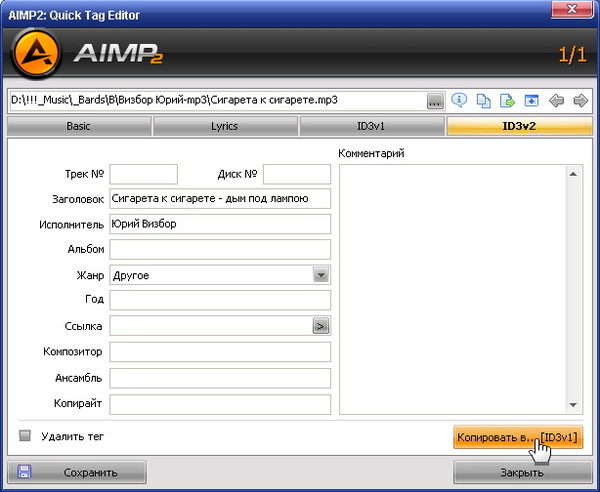The image size is (600, 492).
Task: Open file browse button with three dots
Action: 435,101
